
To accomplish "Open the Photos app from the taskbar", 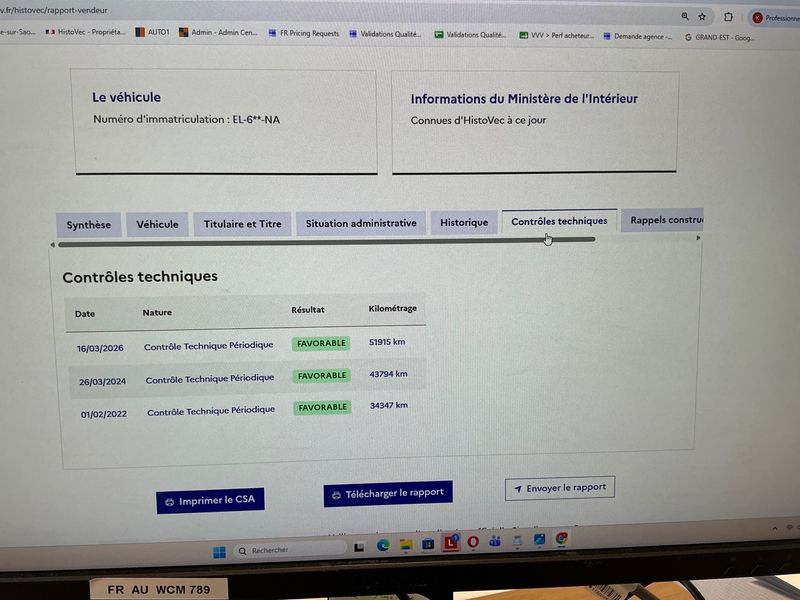I will [539, 539].
